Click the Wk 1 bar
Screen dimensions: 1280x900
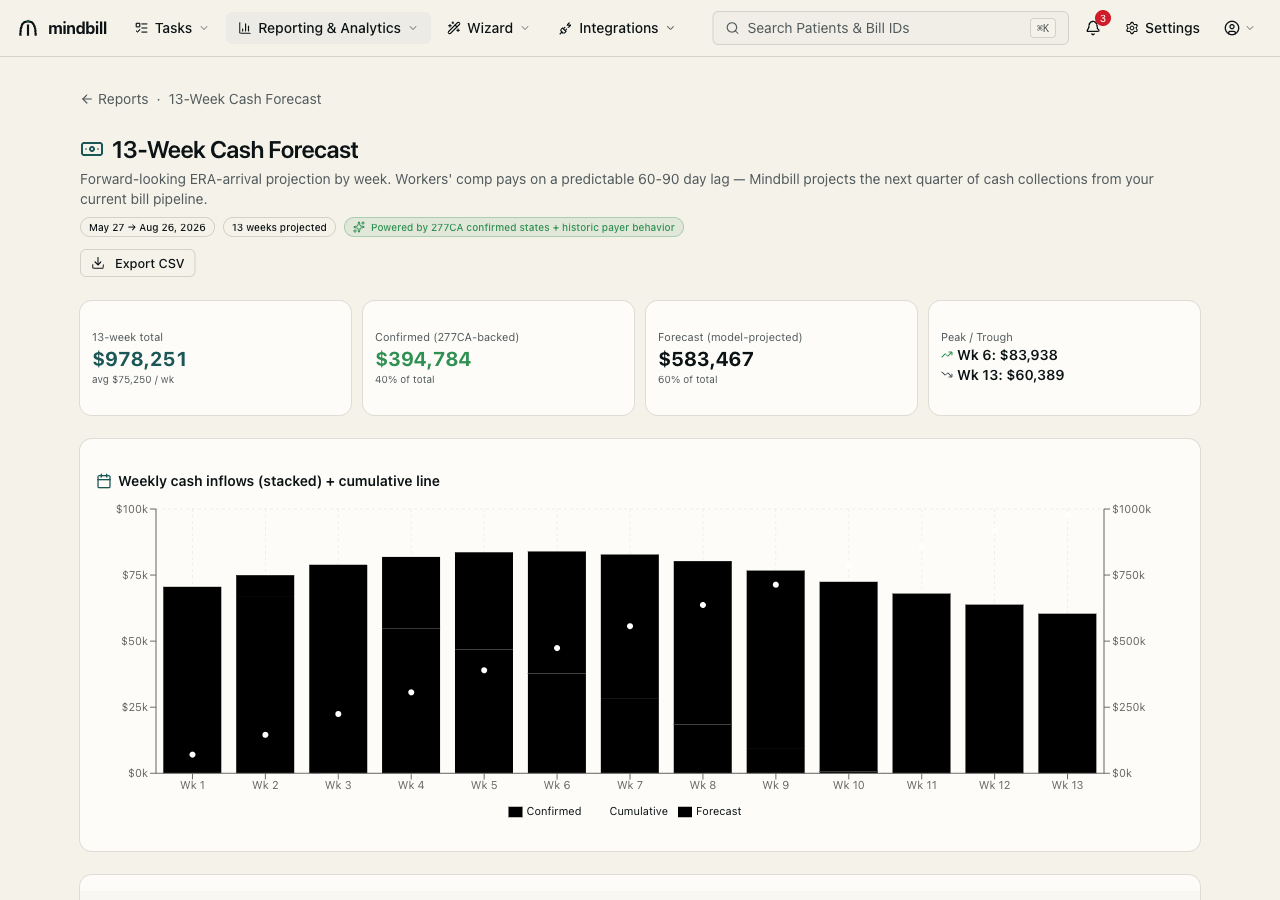(192, 680)
